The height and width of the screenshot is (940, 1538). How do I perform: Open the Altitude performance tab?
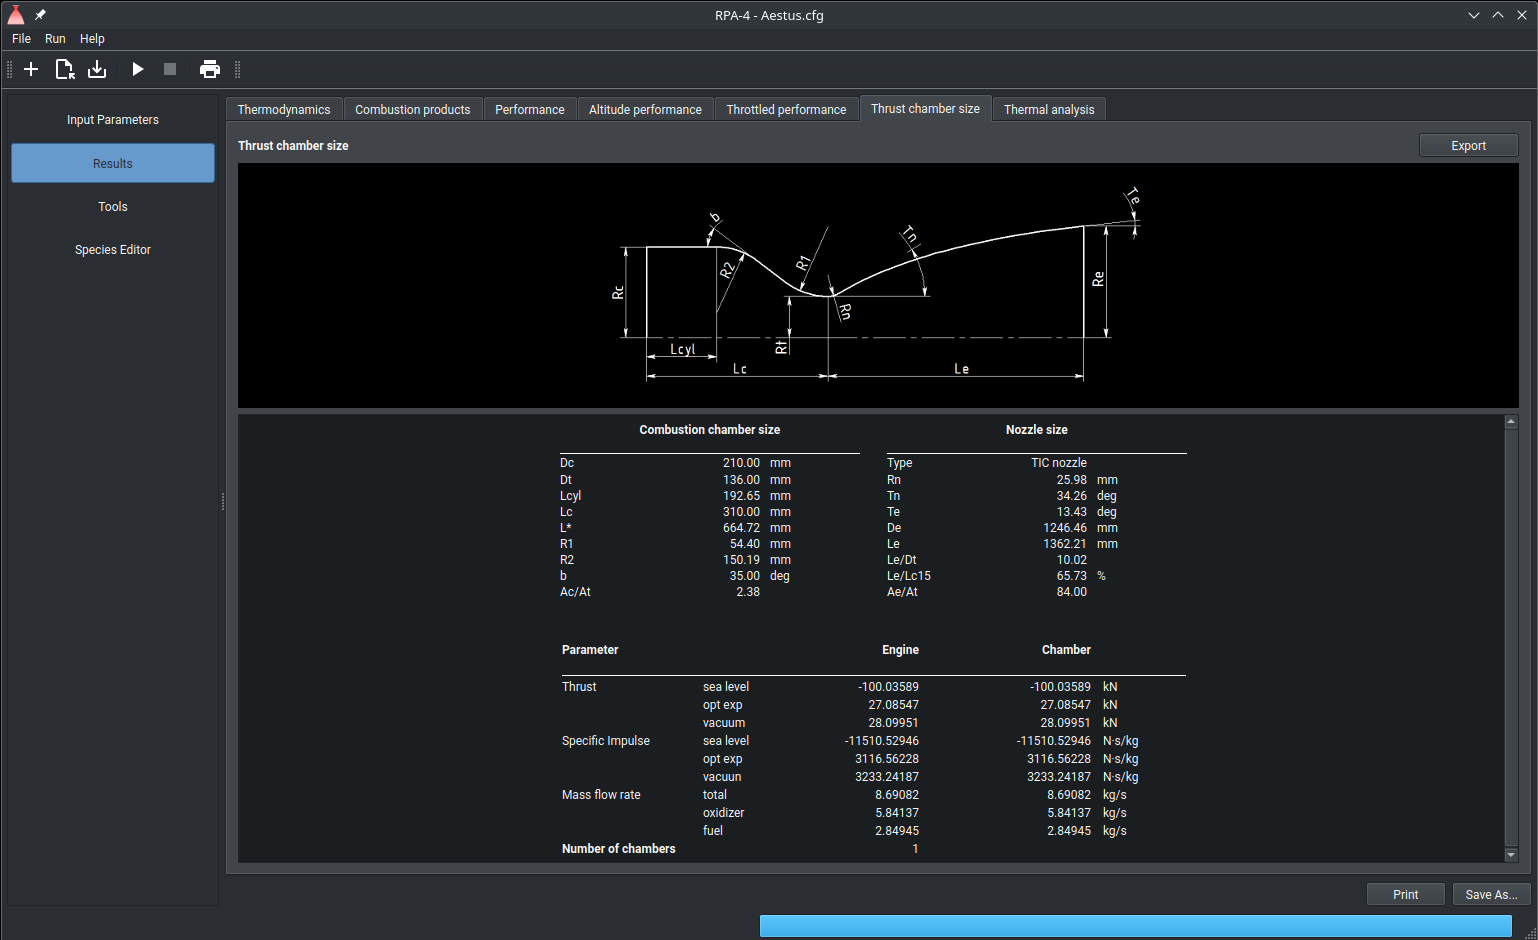(x=645, y=110)
